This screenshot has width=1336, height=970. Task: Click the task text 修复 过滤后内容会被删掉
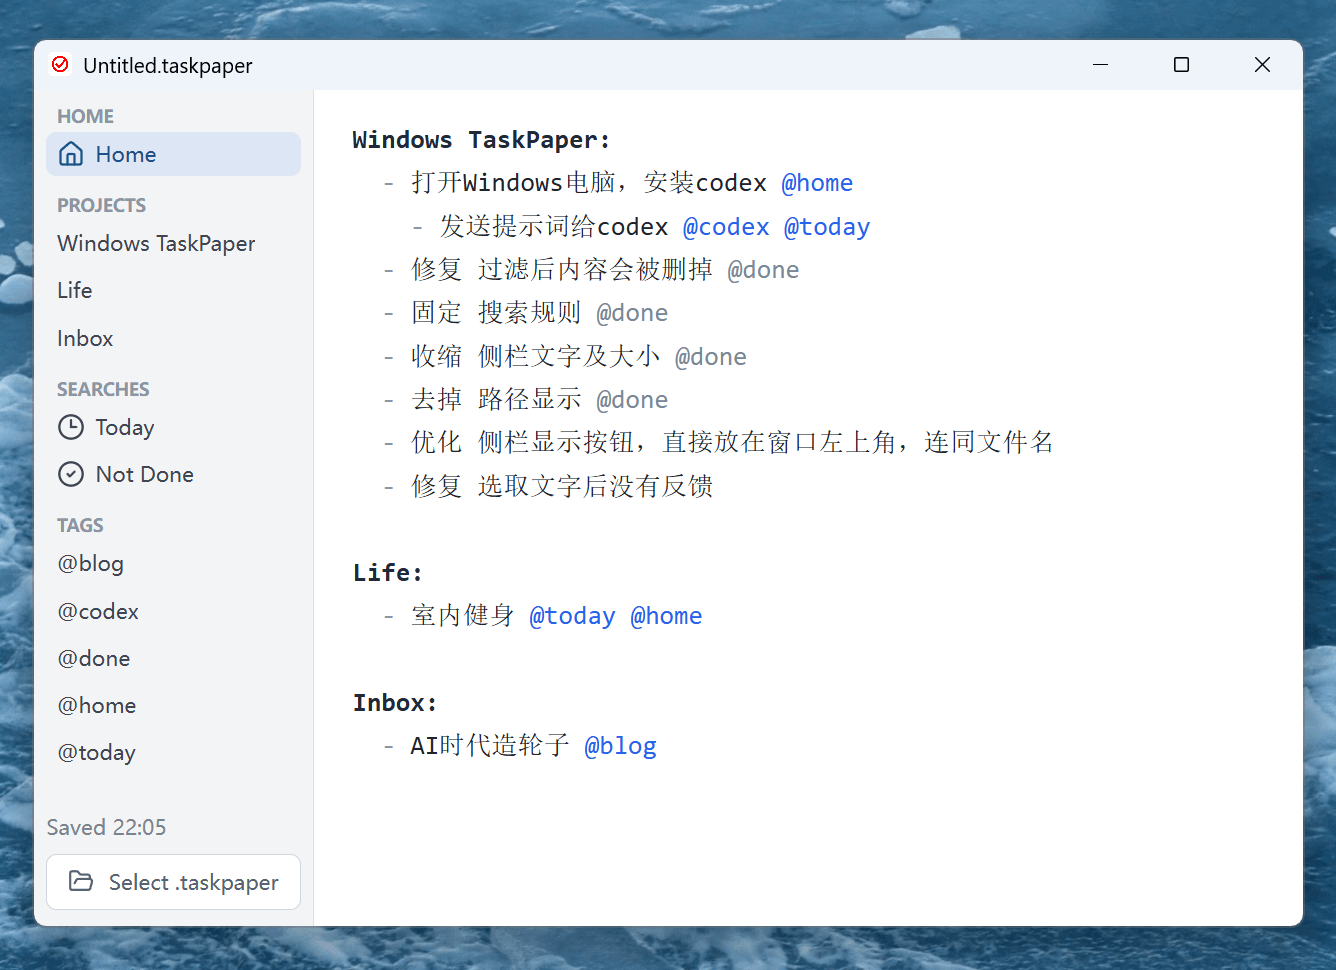[x=562, y=270]
